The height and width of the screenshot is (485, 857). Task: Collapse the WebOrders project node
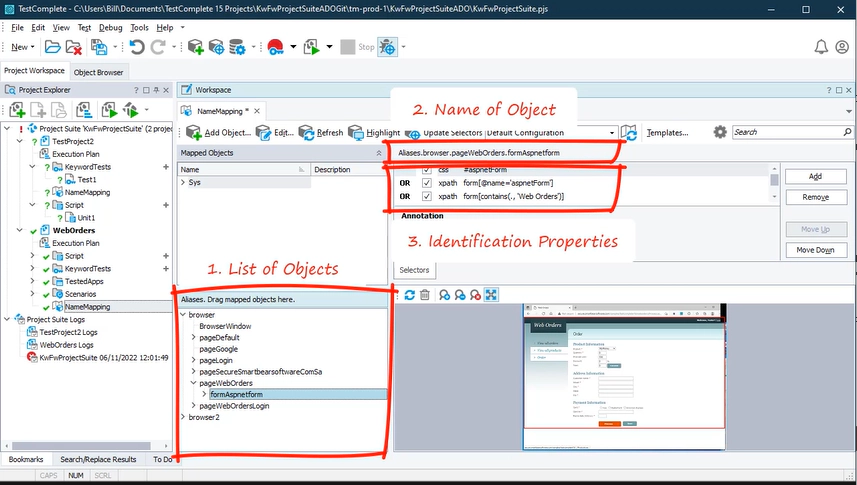tap(20, 230)
